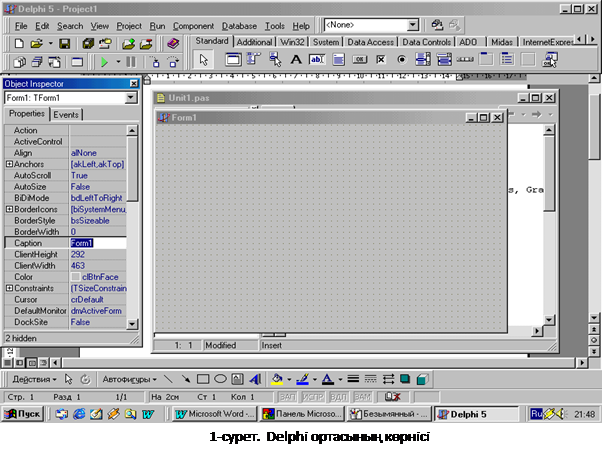This screenshot has width=602, height=455.
Task: Open the Database menu
Action: click(x=239, y=26)
